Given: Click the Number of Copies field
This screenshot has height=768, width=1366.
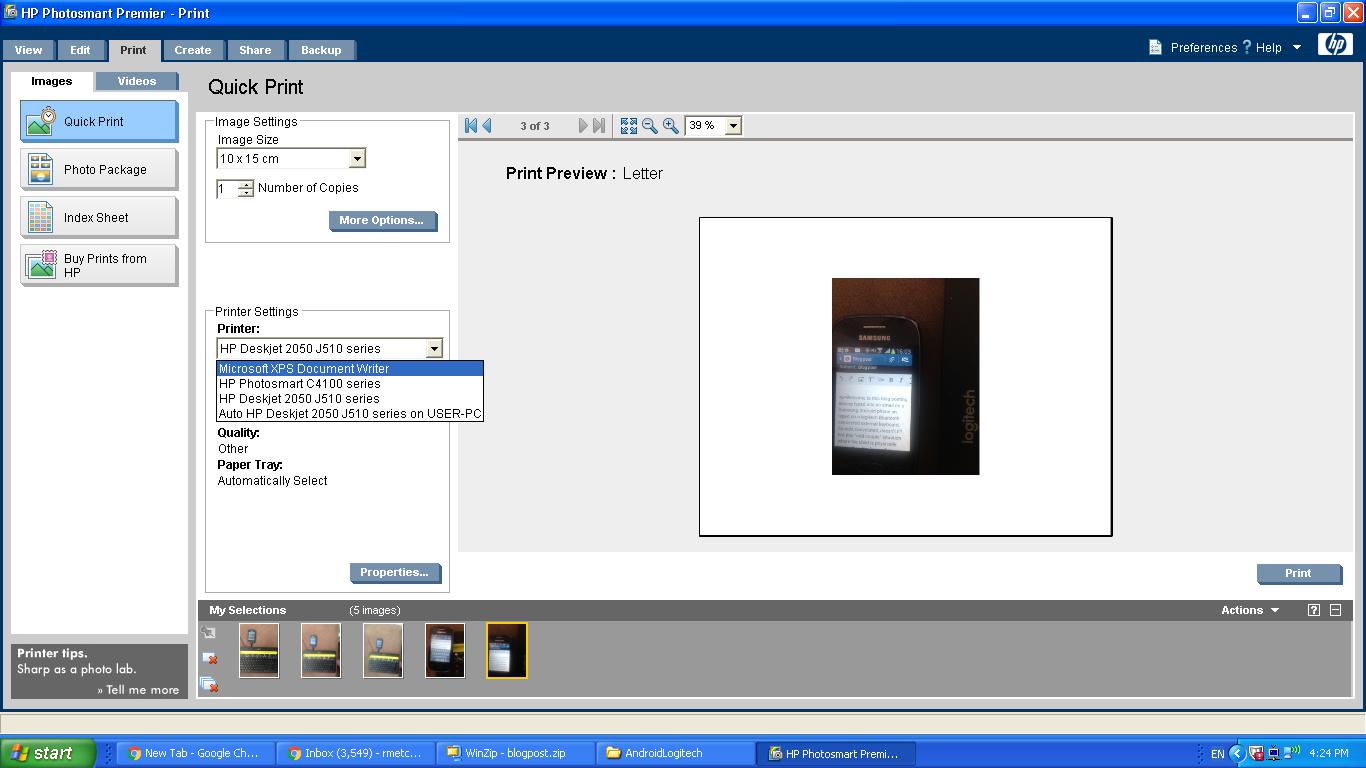Looking at the screenshot, I should [226, 188].
